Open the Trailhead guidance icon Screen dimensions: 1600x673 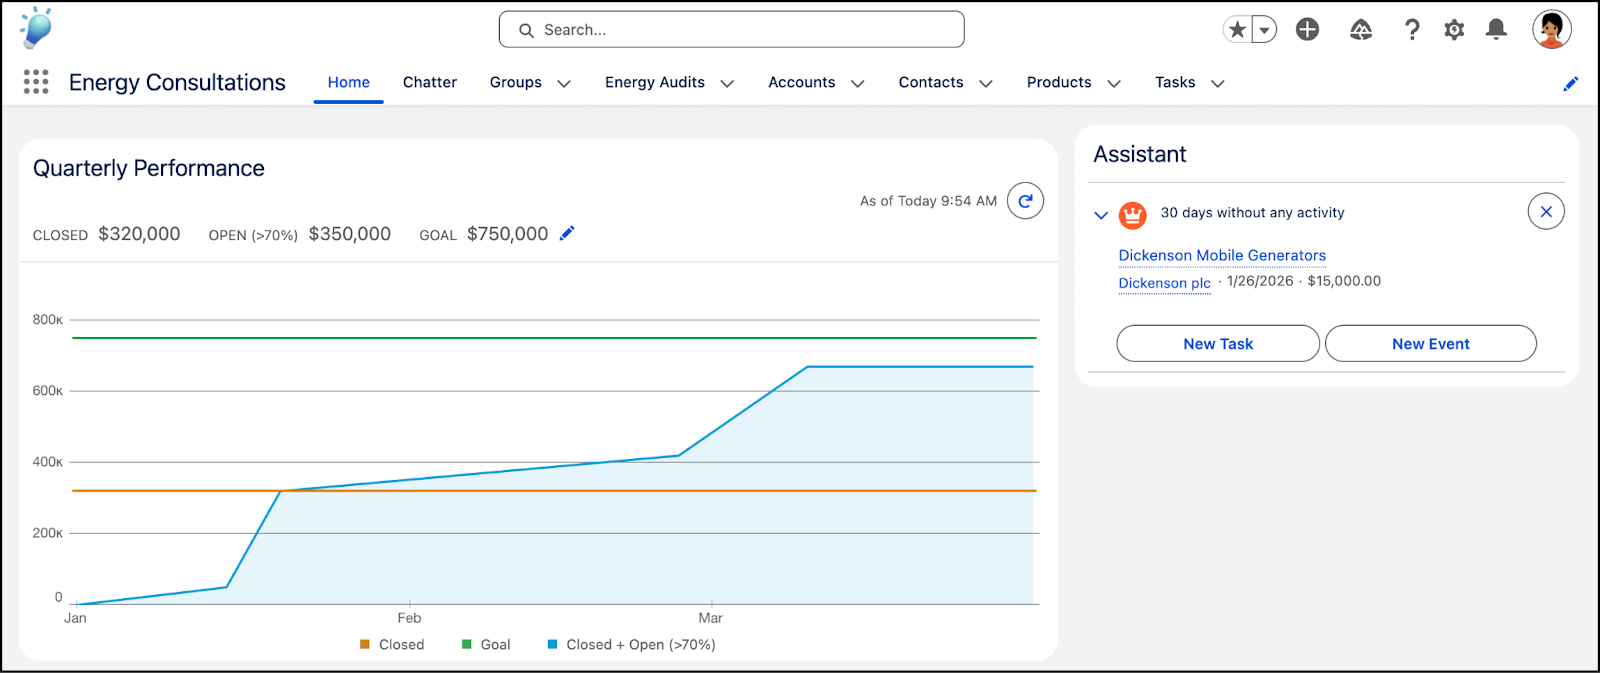pyautogui.click(x=1361, y=30)
